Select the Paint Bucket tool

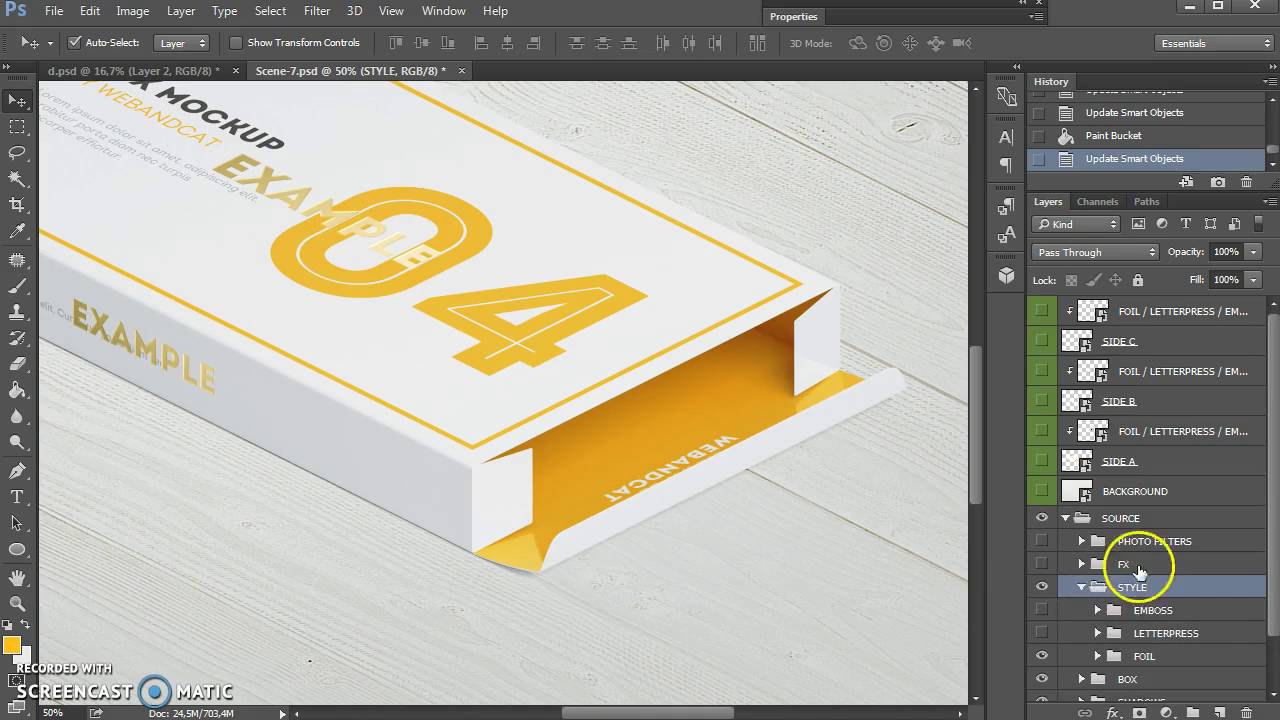17,391
